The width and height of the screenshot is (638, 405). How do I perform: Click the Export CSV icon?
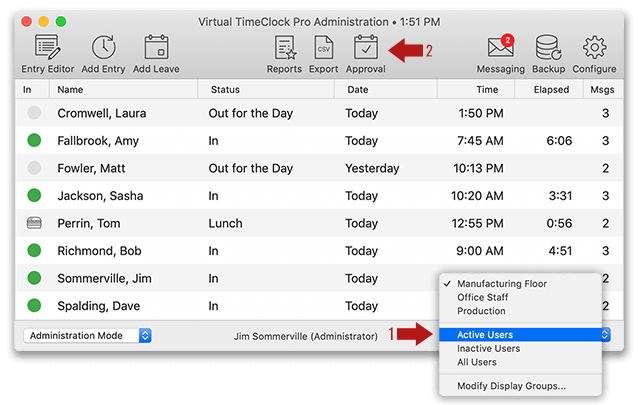323,47
